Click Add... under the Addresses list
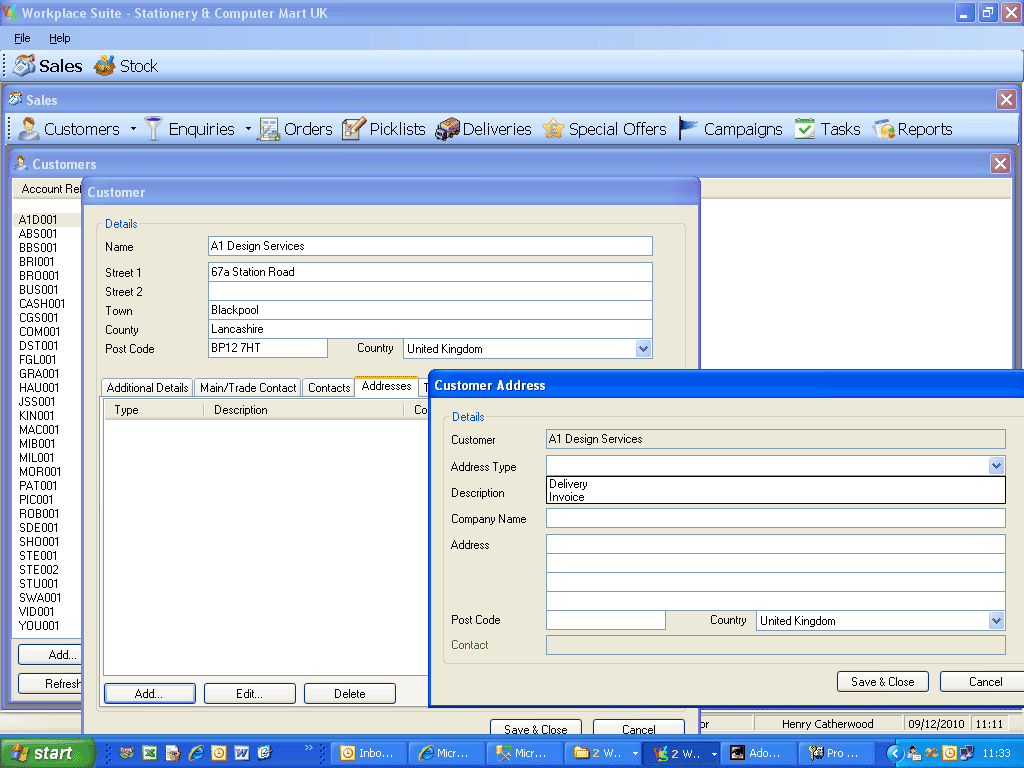Image resolution: width=1024 pixels, height=768 pixels. pyautogui.click(x=149, y=694)
